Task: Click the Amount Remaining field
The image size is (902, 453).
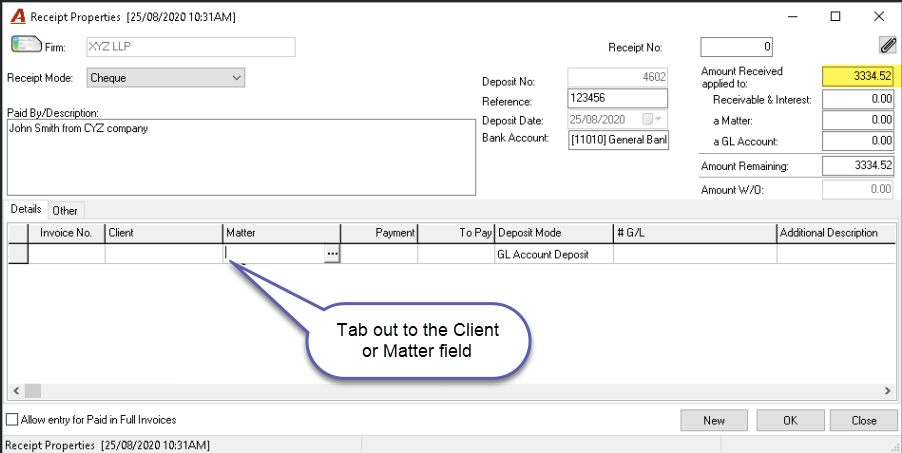Action: click(x=858, y=166)
